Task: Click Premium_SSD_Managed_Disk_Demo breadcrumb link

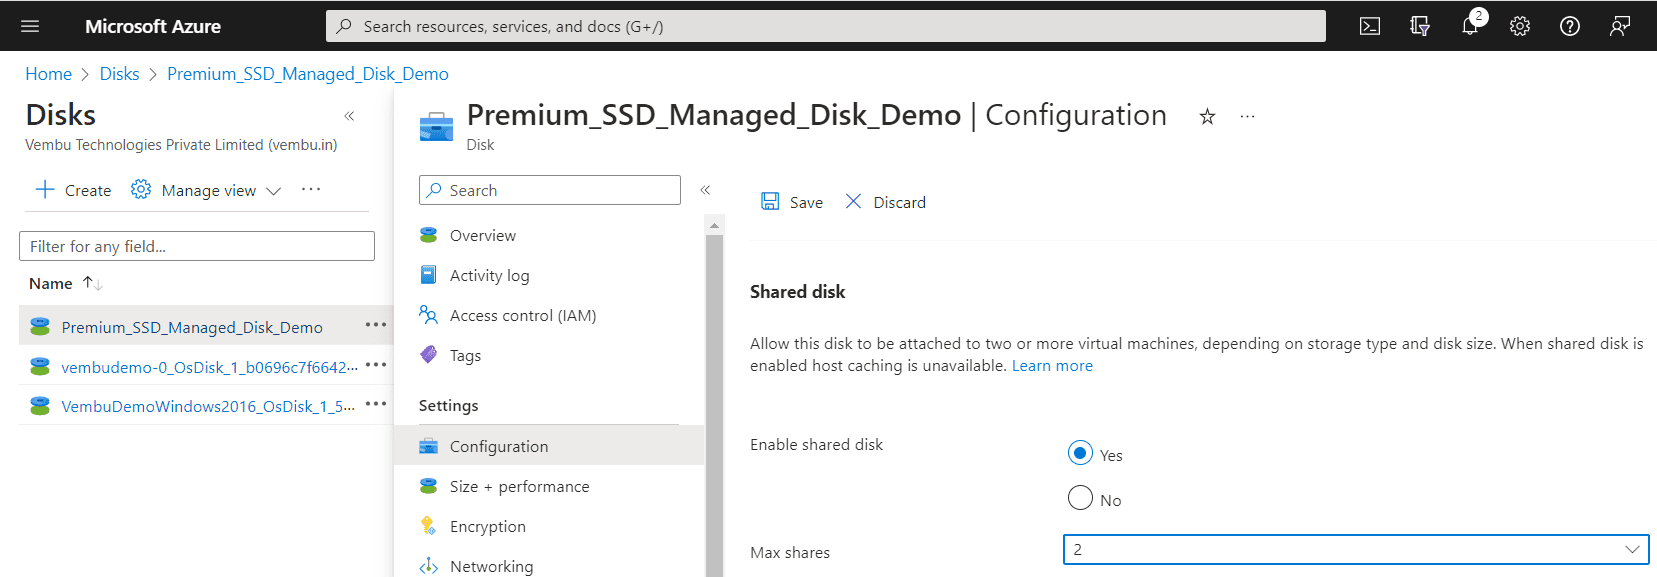Action: 307,74
